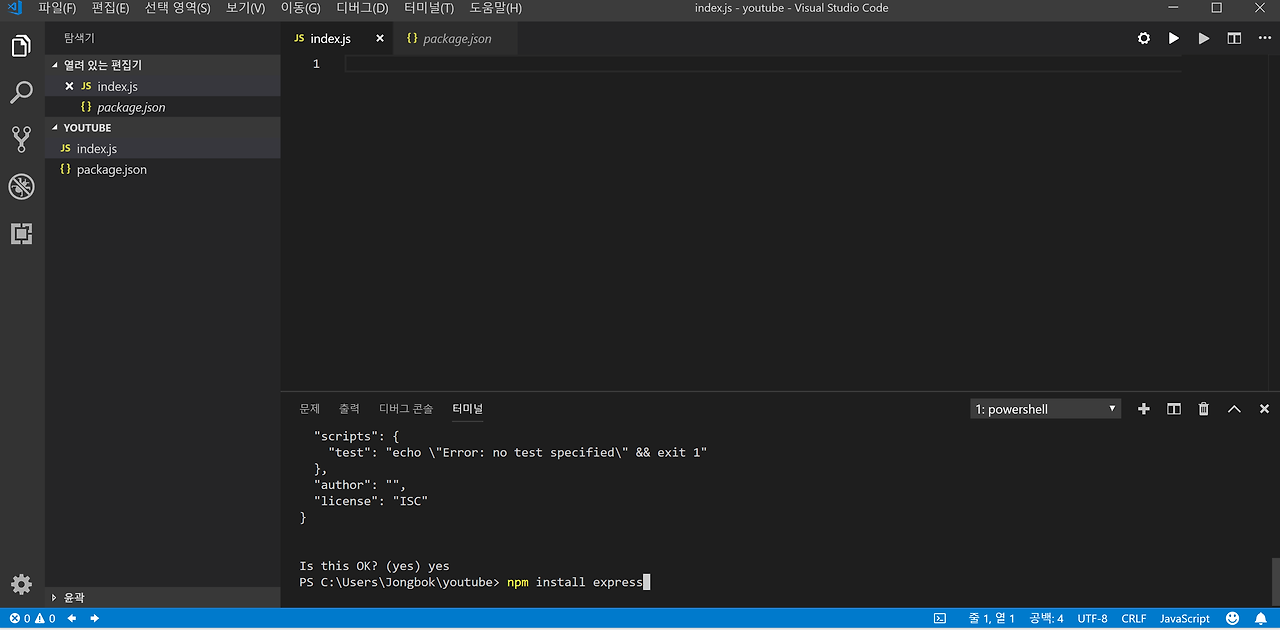Click the gear icon in editor title bar

point(1144,38)
